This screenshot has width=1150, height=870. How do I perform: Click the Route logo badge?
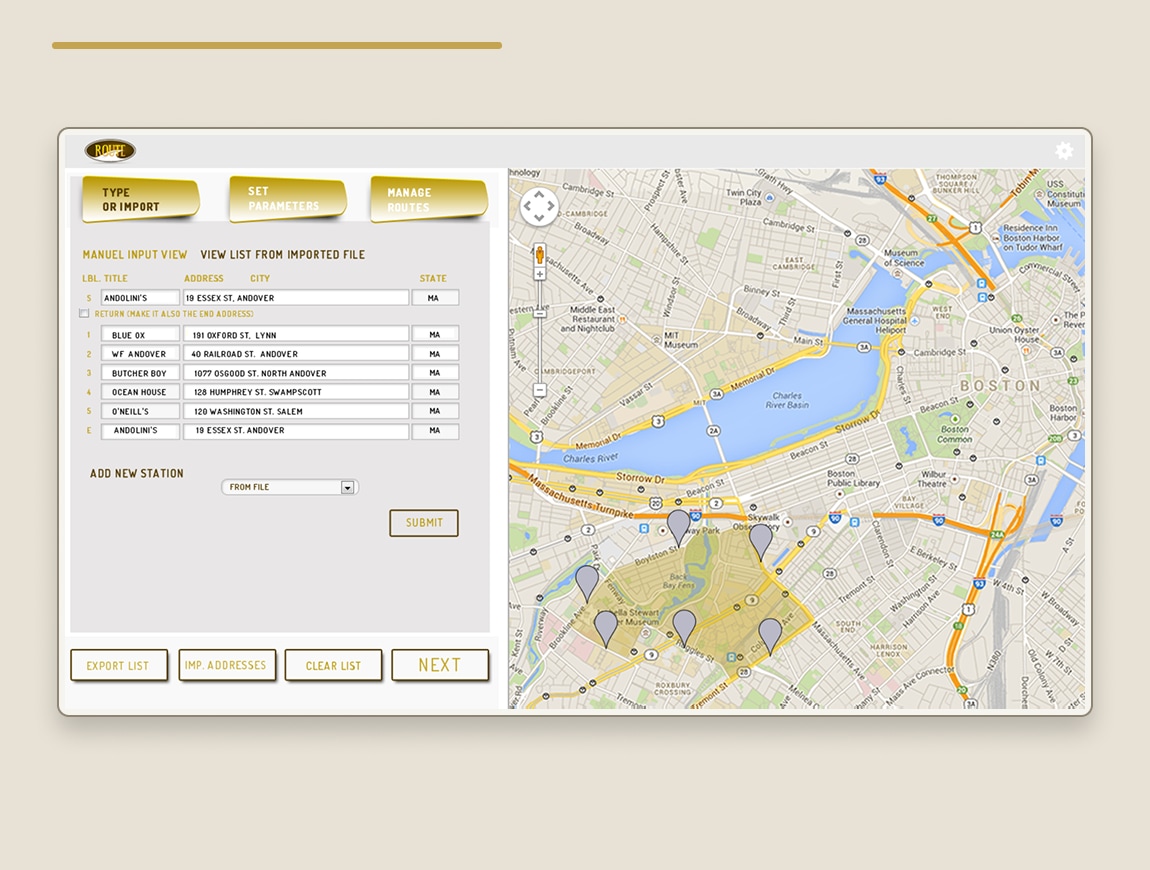point(110,150)
